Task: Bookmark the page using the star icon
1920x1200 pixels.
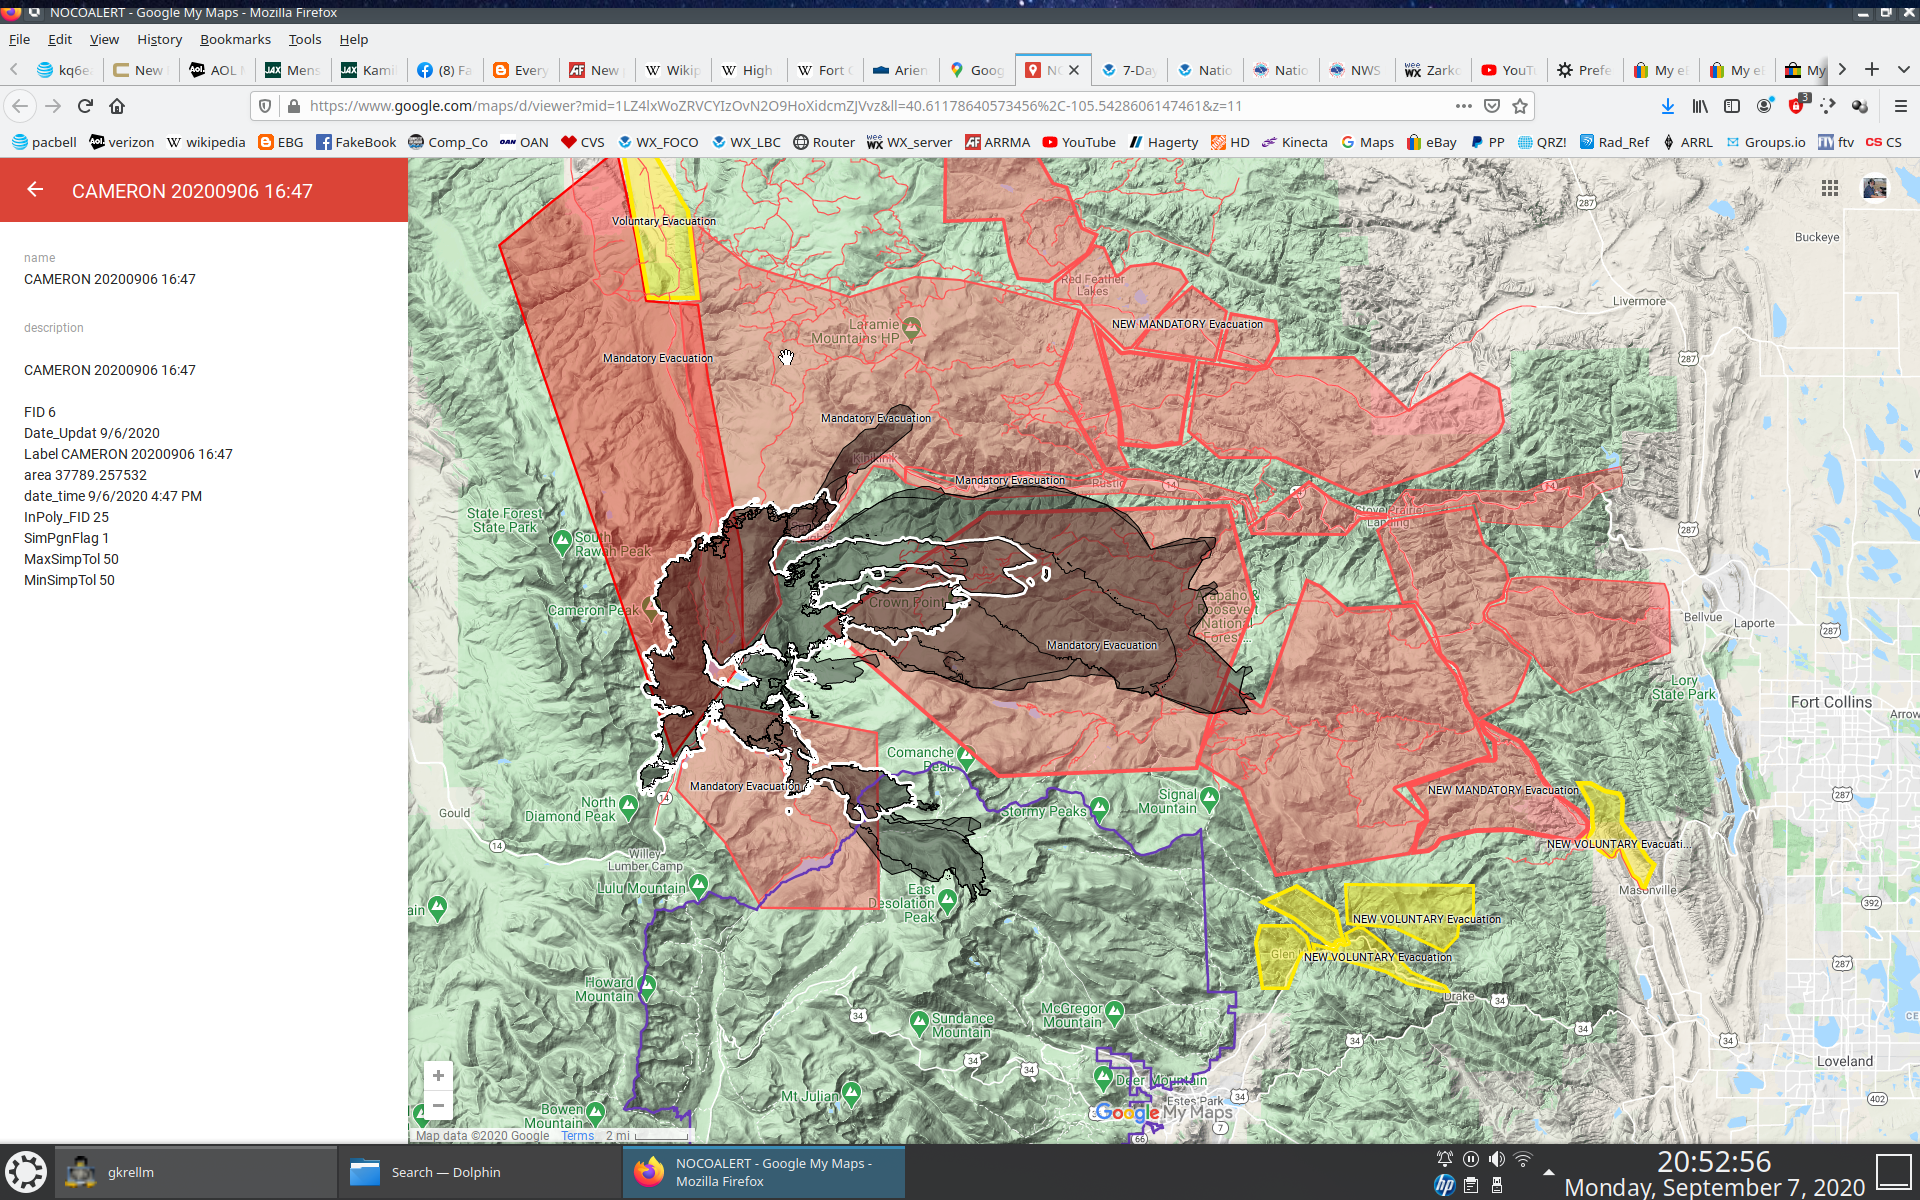Action: (1519, 106)
